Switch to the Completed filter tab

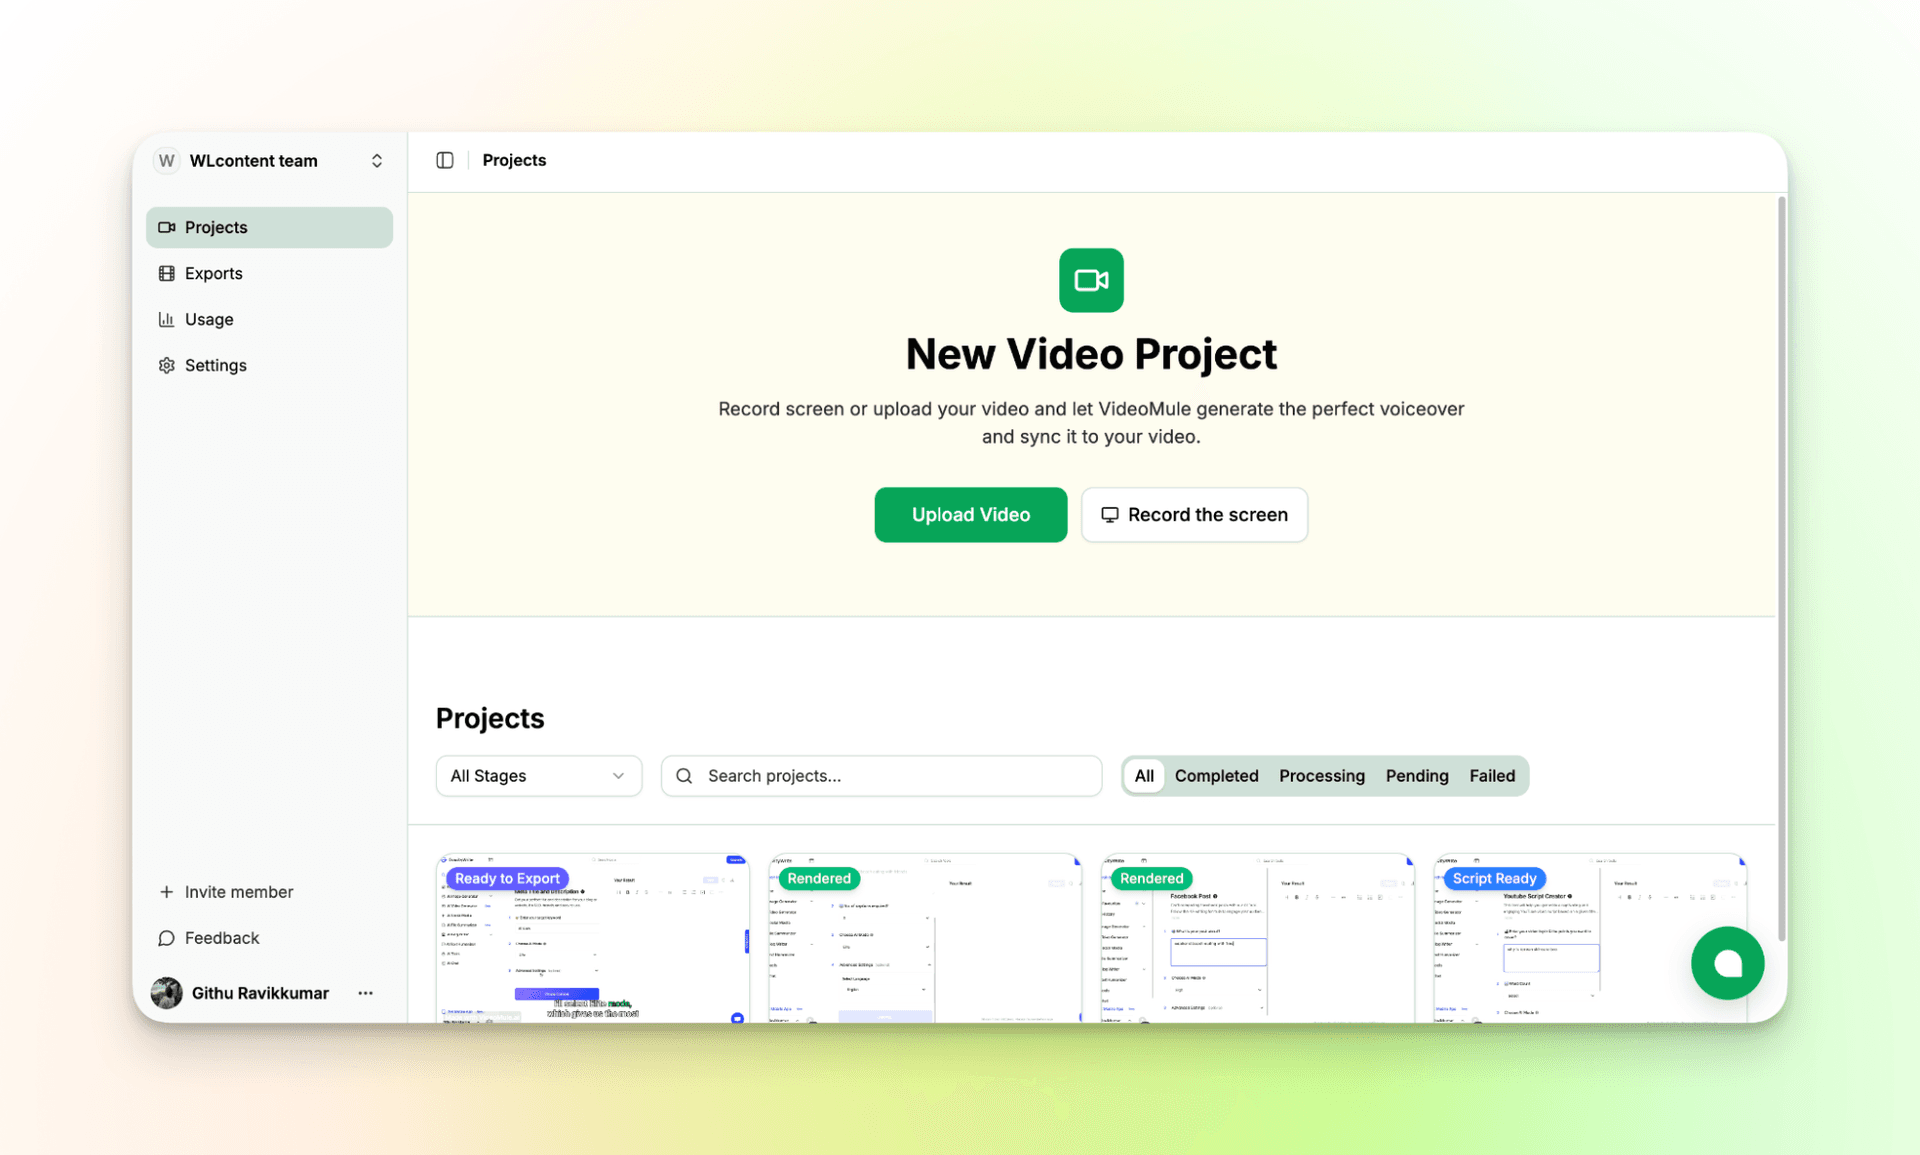click(1216, 776)
